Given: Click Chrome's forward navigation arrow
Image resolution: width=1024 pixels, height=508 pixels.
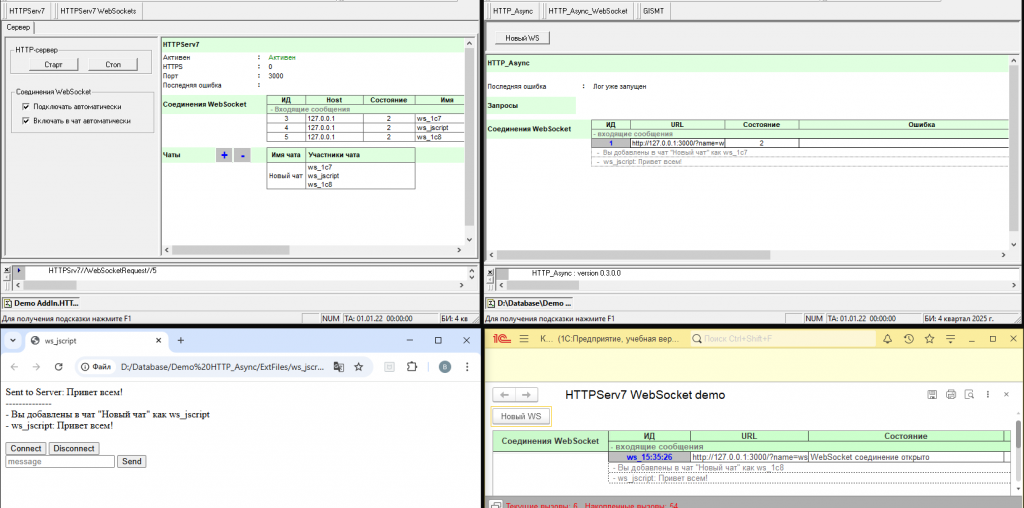Looking at the screenshot, I should [x=36, y=367].
